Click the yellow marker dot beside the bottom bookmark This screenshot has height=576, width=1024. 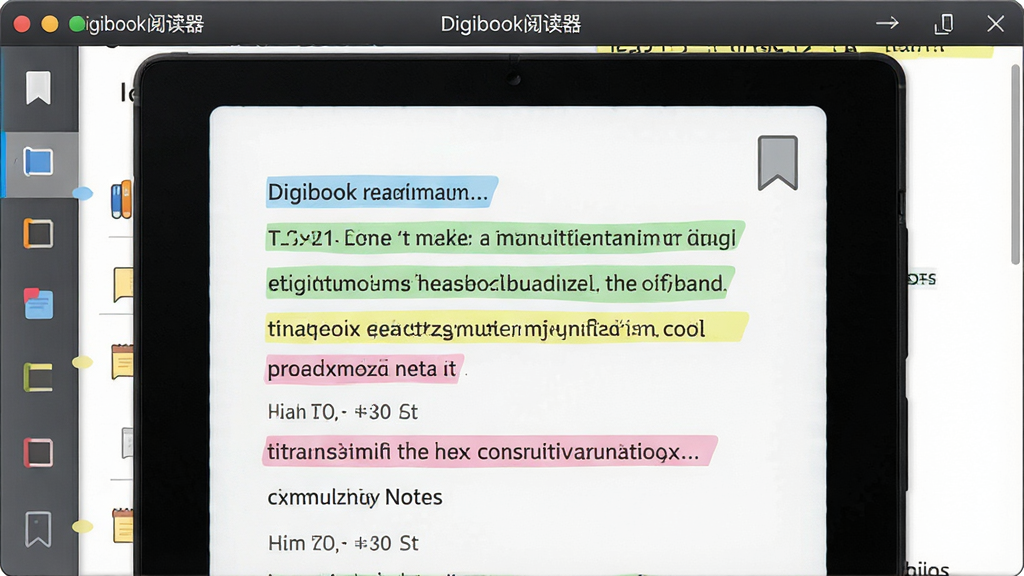coord(82,526)
